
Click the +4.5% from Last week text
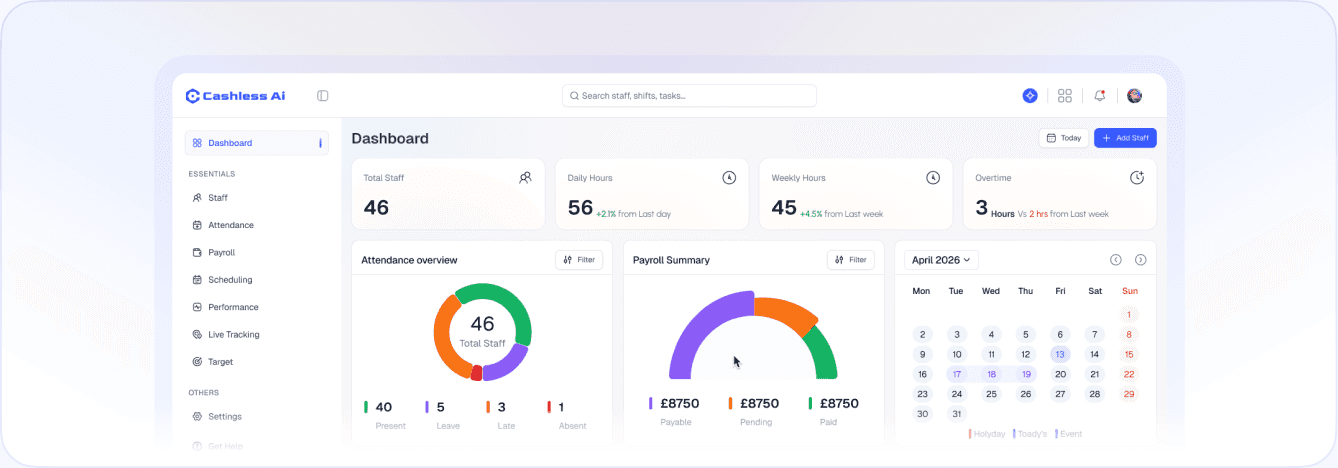[x=841, y=214]
